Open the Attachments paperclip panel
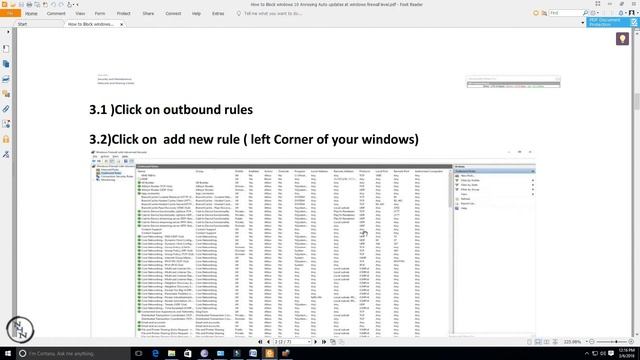Viewport: 640px width, 360px height. [x=6, y=109]
